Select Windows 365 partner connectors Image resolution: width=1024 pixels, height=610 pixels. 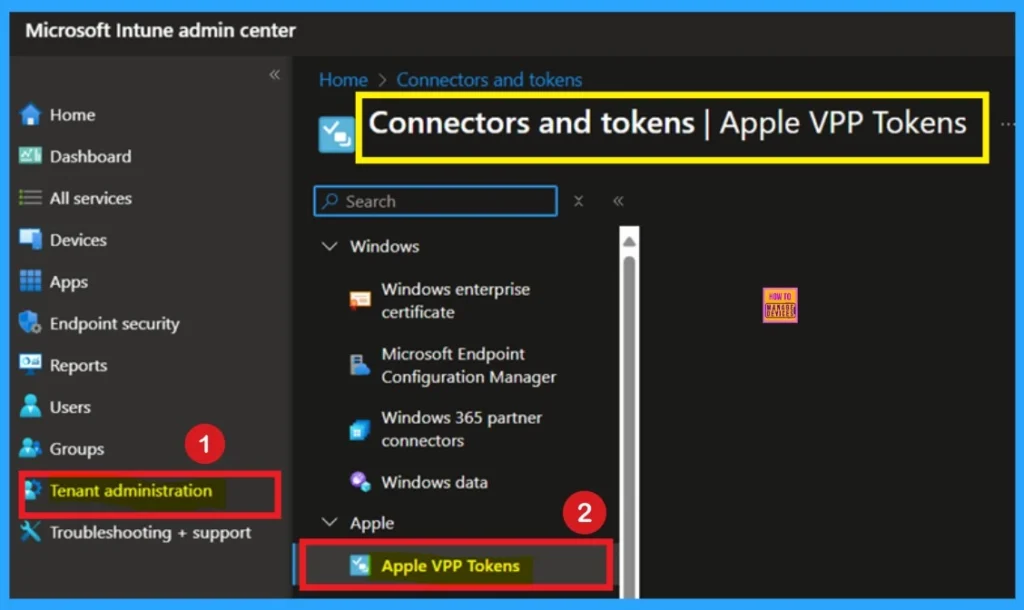click(462, 429)
